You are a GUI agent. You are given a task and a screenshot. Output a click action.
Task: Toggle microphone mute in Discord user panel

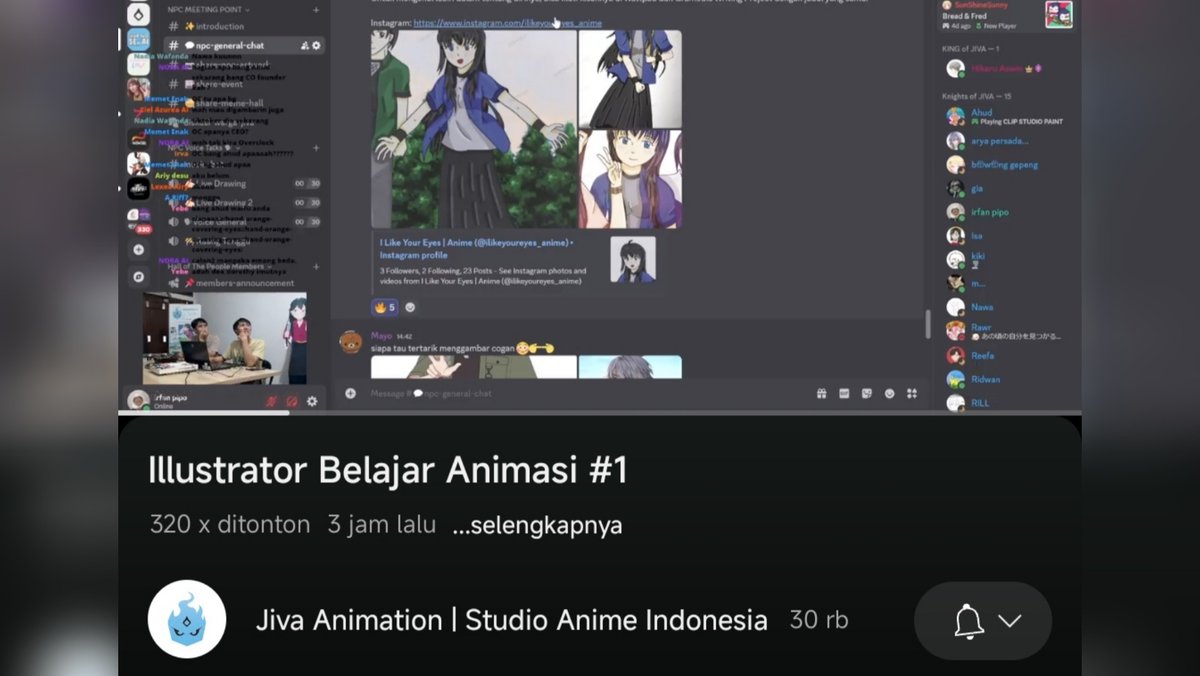[x=270, y=401]
